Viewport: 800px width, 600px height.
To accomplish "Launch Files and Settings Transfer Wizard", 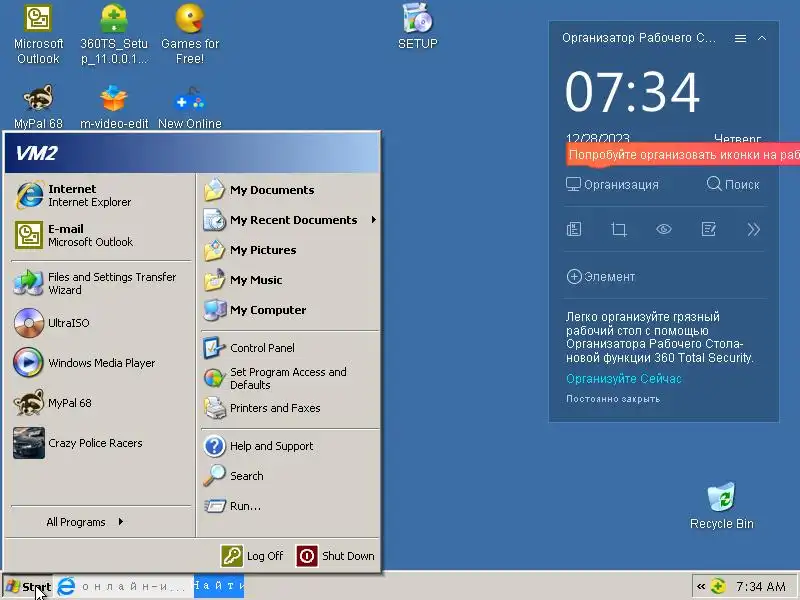I will click(100, 283).
